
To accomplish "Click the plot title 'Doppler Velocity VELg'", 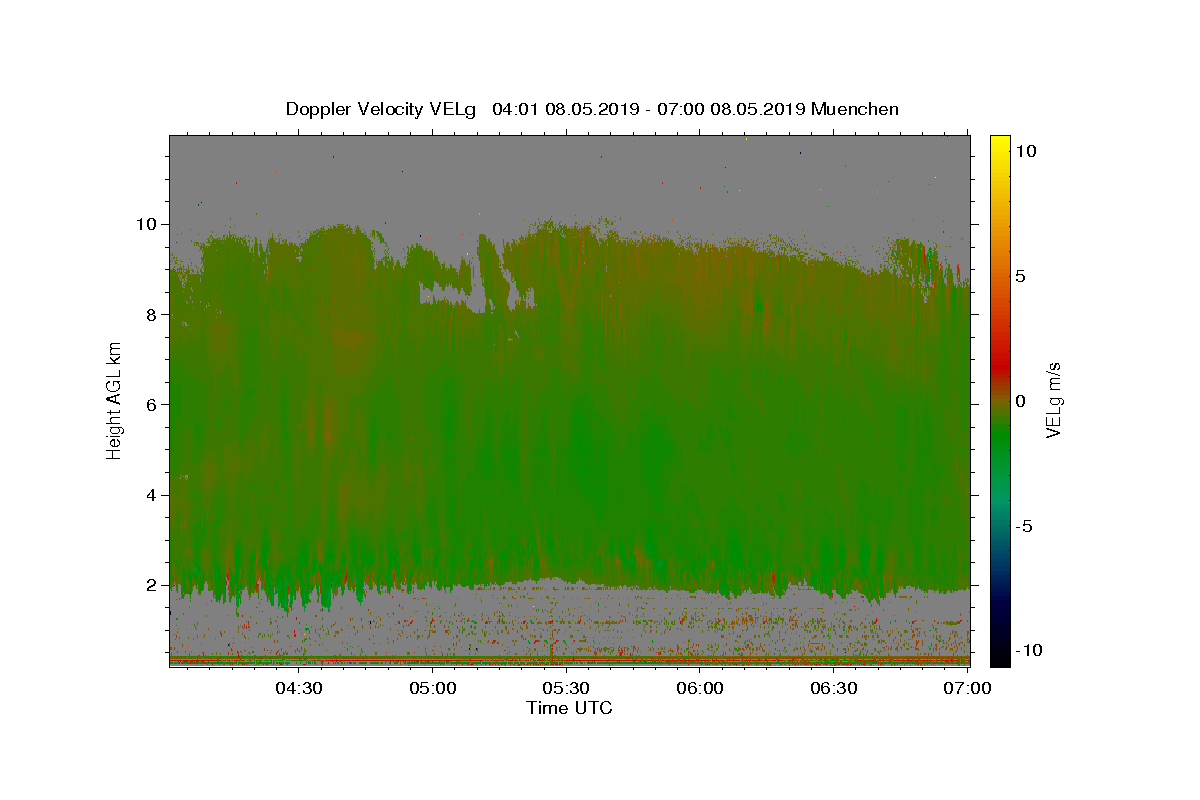I will (381, 109).
